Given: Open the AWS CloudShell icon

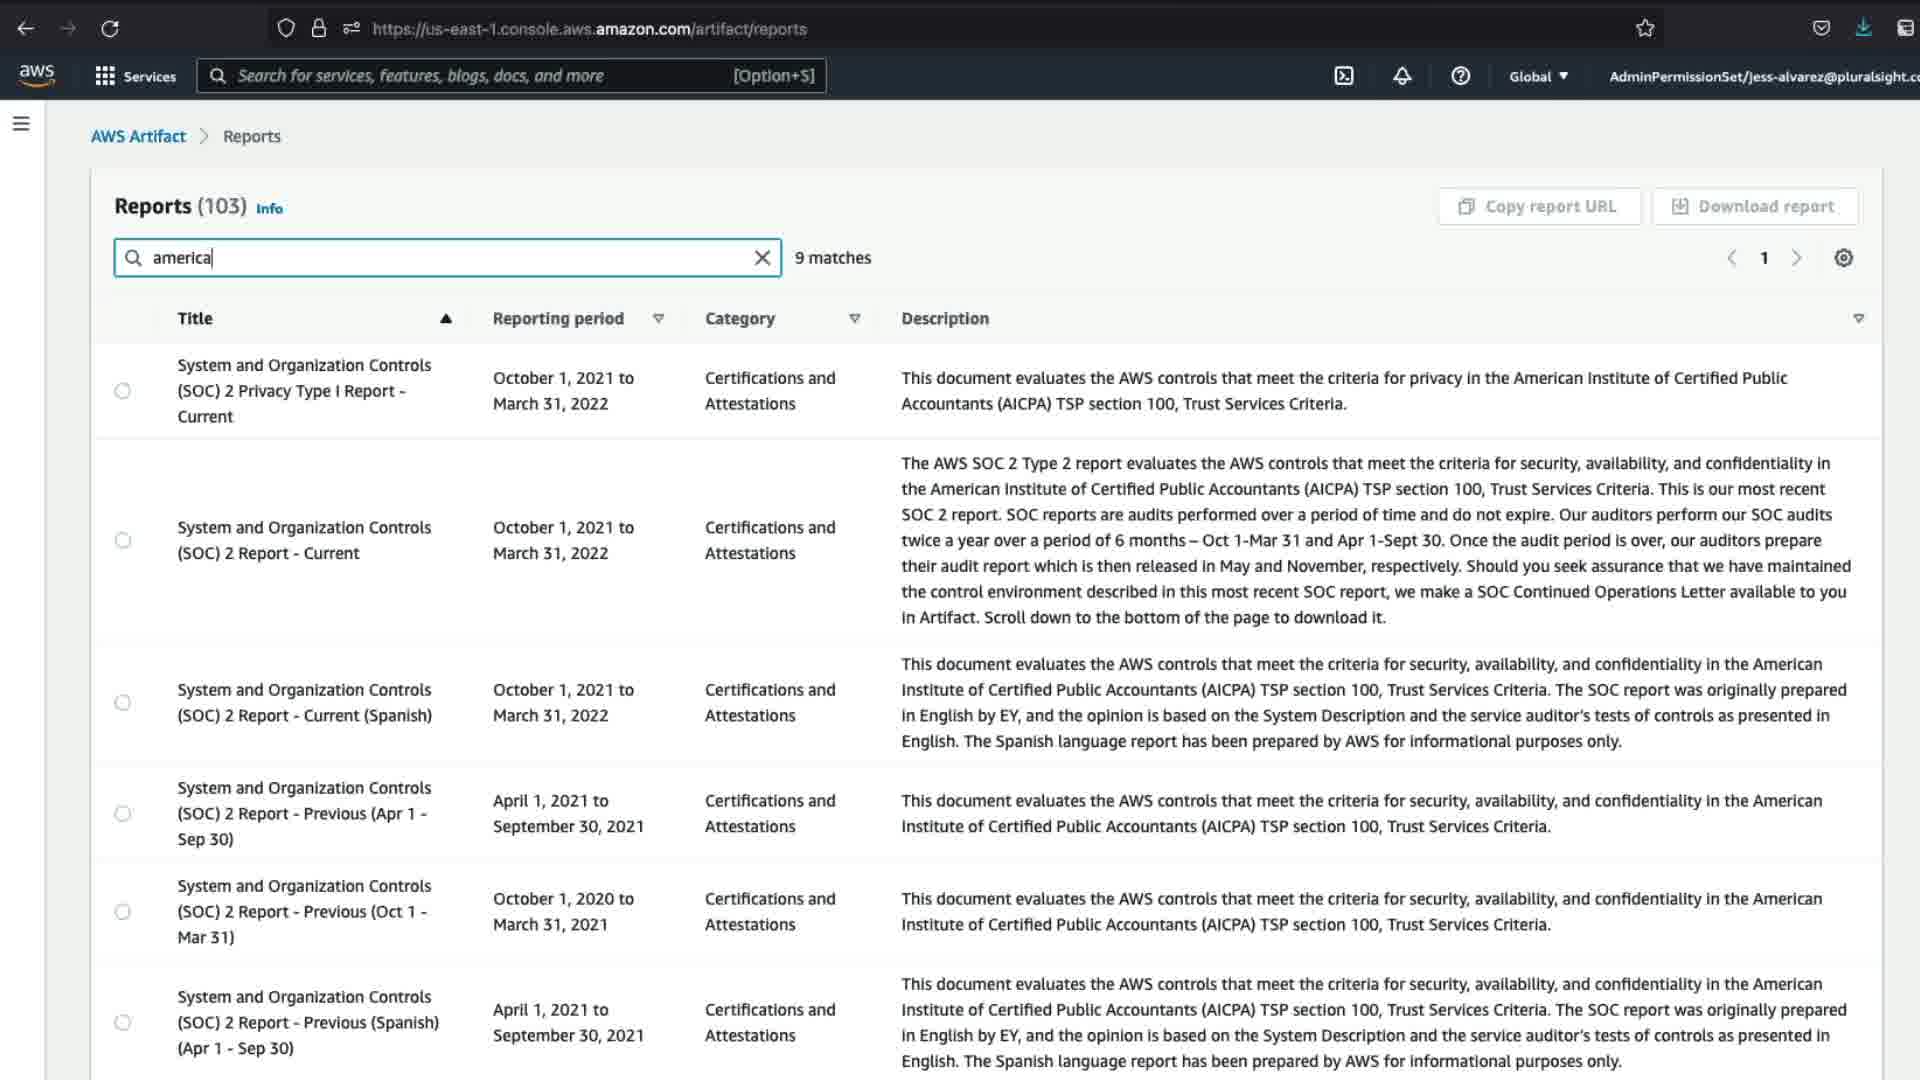Looking at the screenshot, I should [1344, 76].
